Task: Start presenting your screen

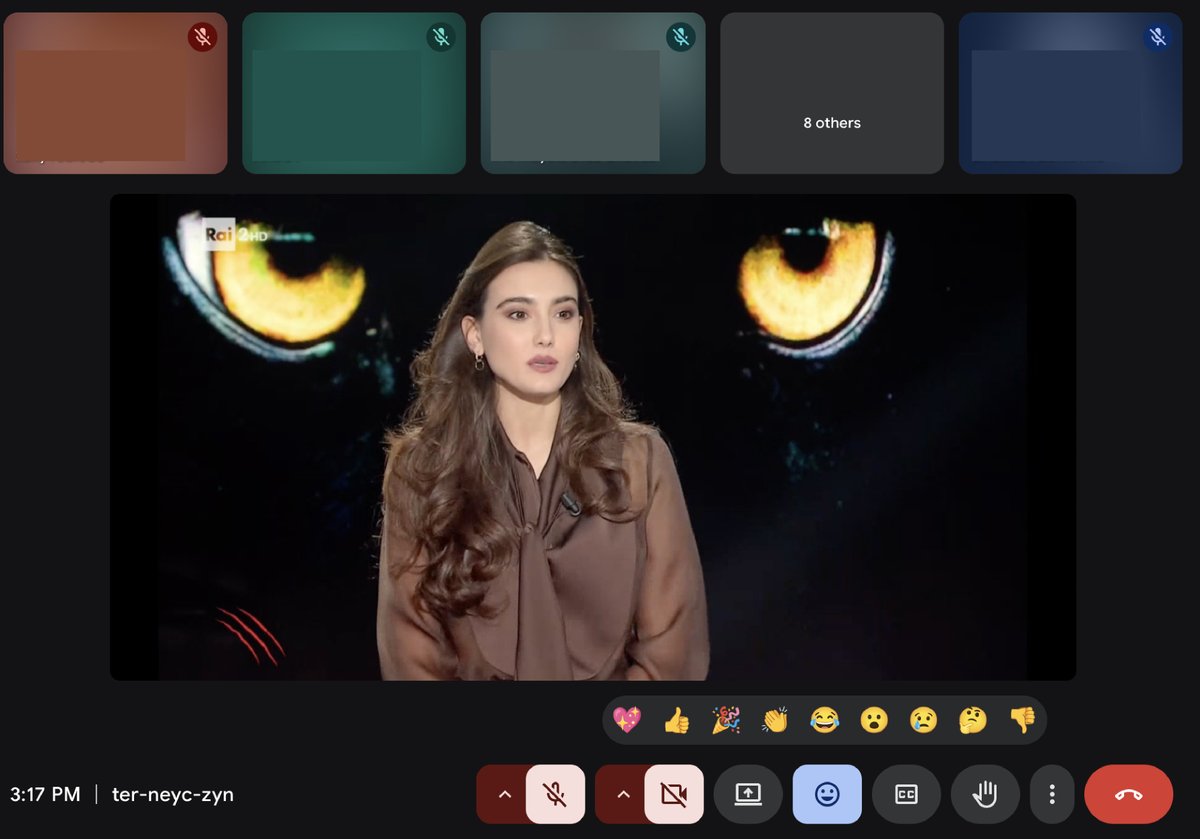Action: click(748, 794)
